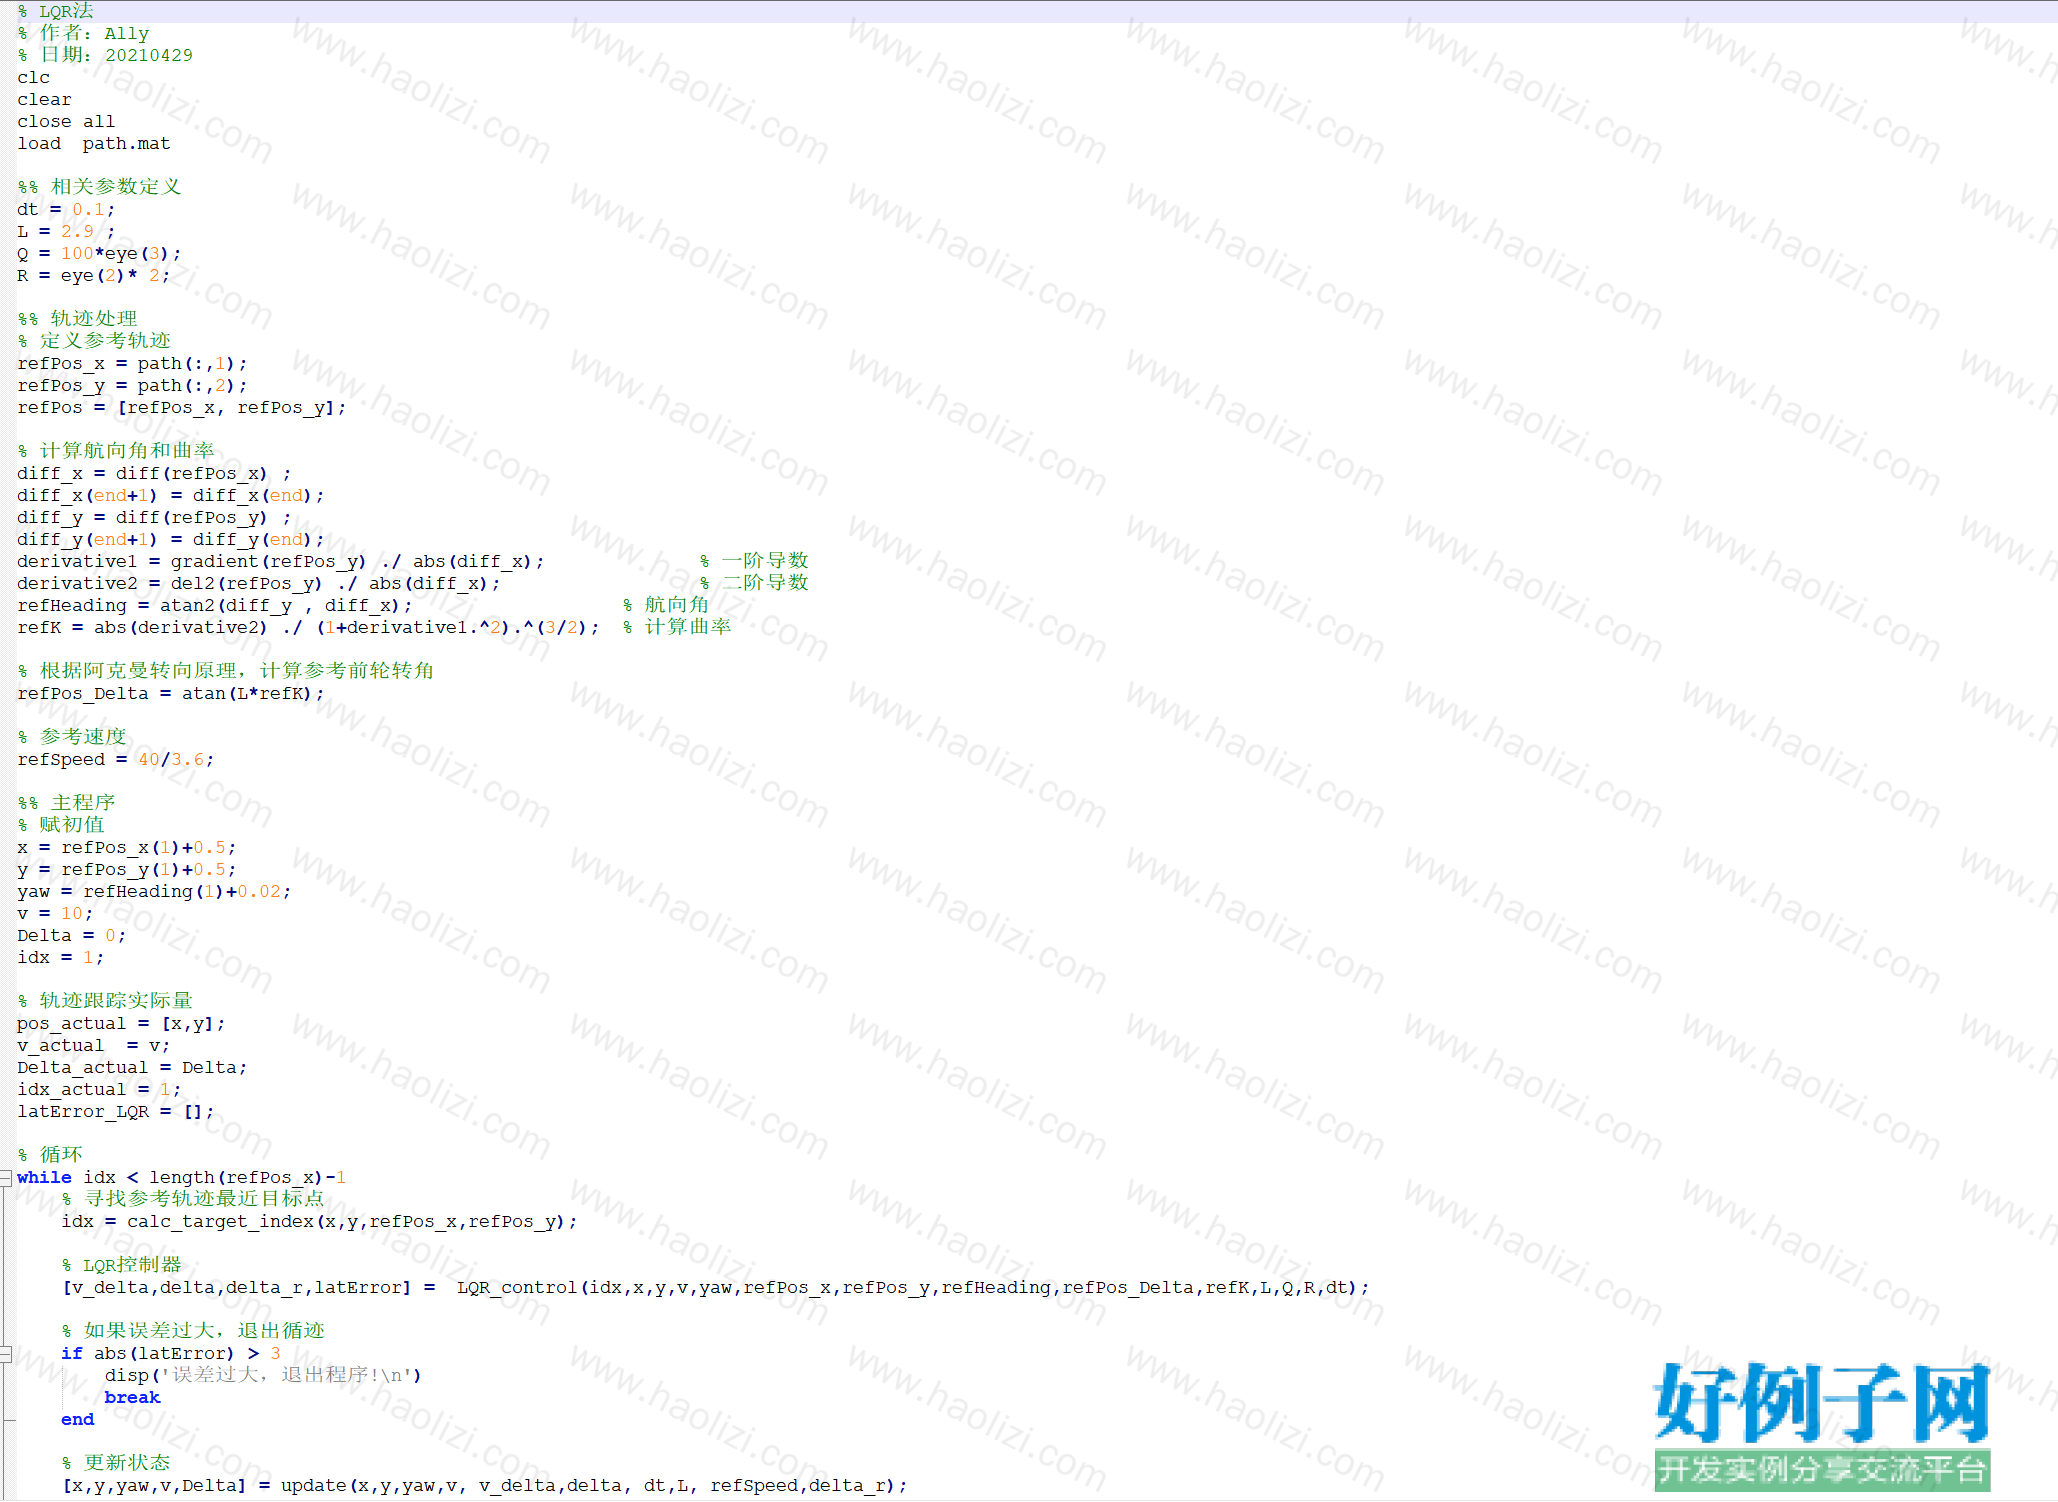Collapse the while loop code fold

[6, 1178]
